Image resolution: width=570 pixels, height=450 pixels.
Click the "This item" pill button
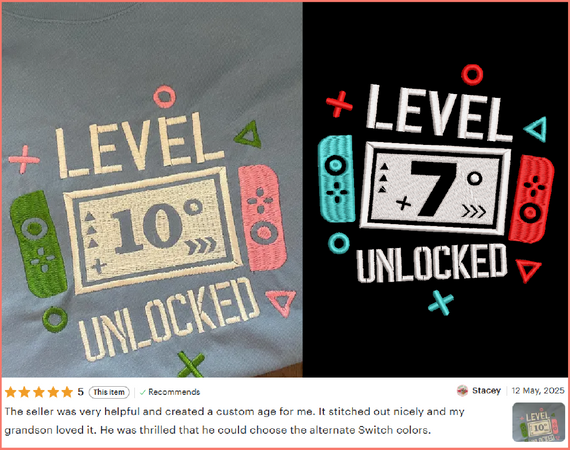[109, 392]
